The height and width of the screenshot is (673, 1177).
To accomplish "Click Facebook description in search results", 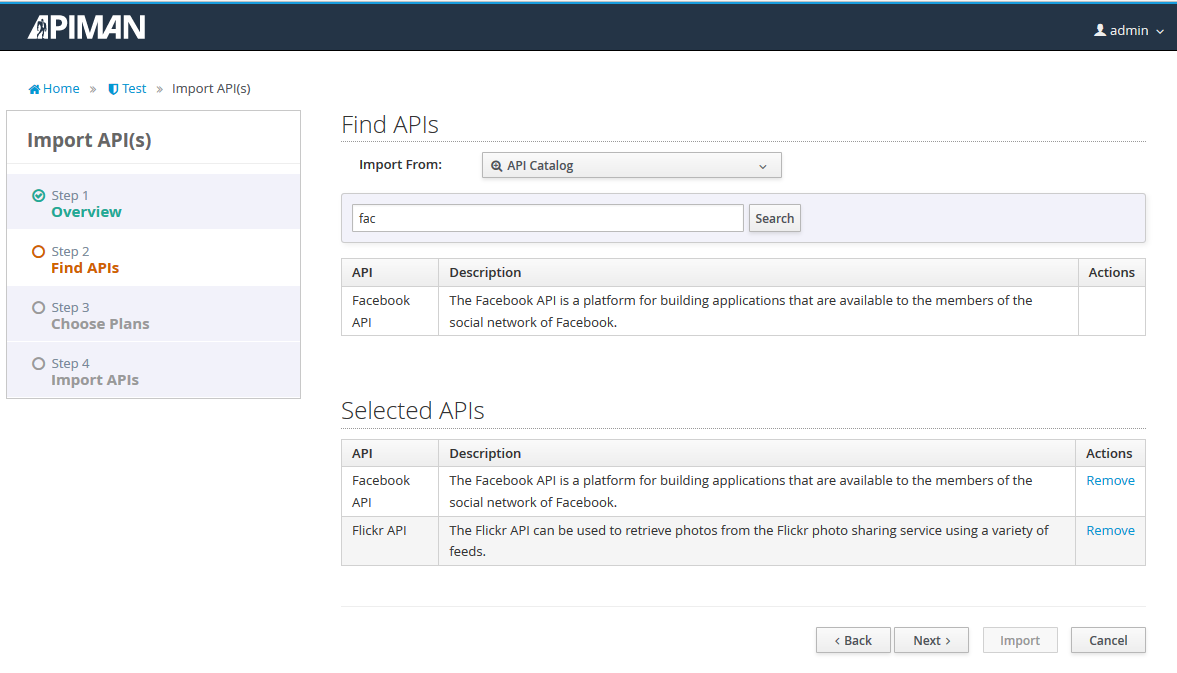I will pyautogui.click(x=741, y=311).
